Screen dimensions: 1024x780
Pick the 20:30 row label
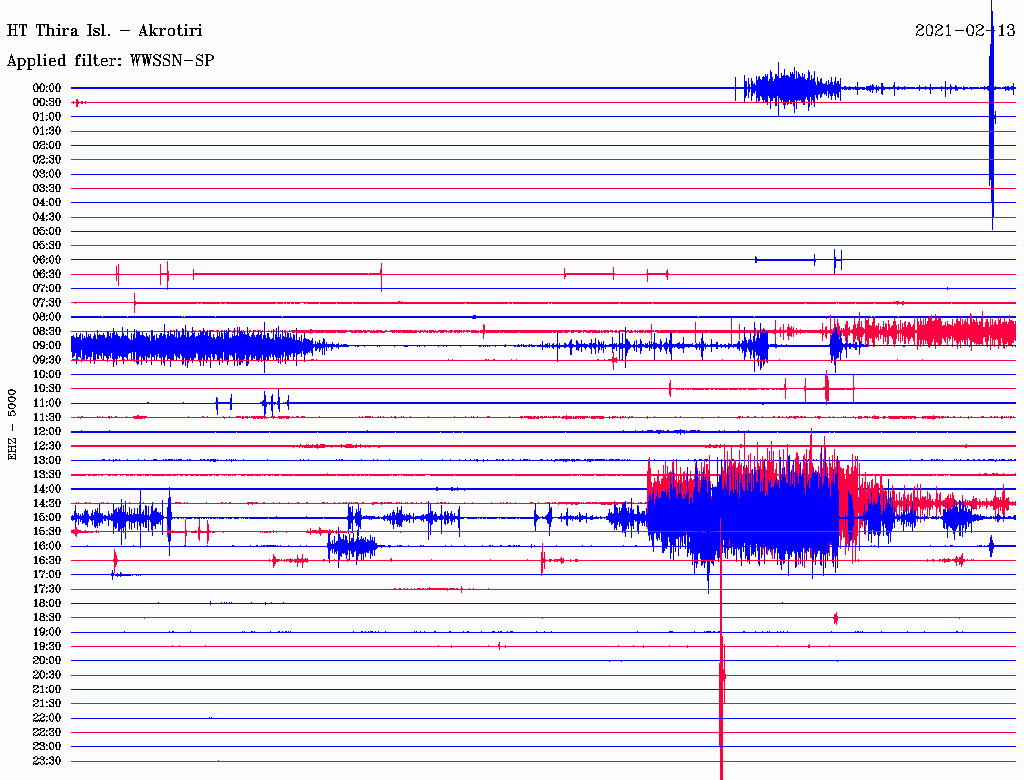[47, 675]
